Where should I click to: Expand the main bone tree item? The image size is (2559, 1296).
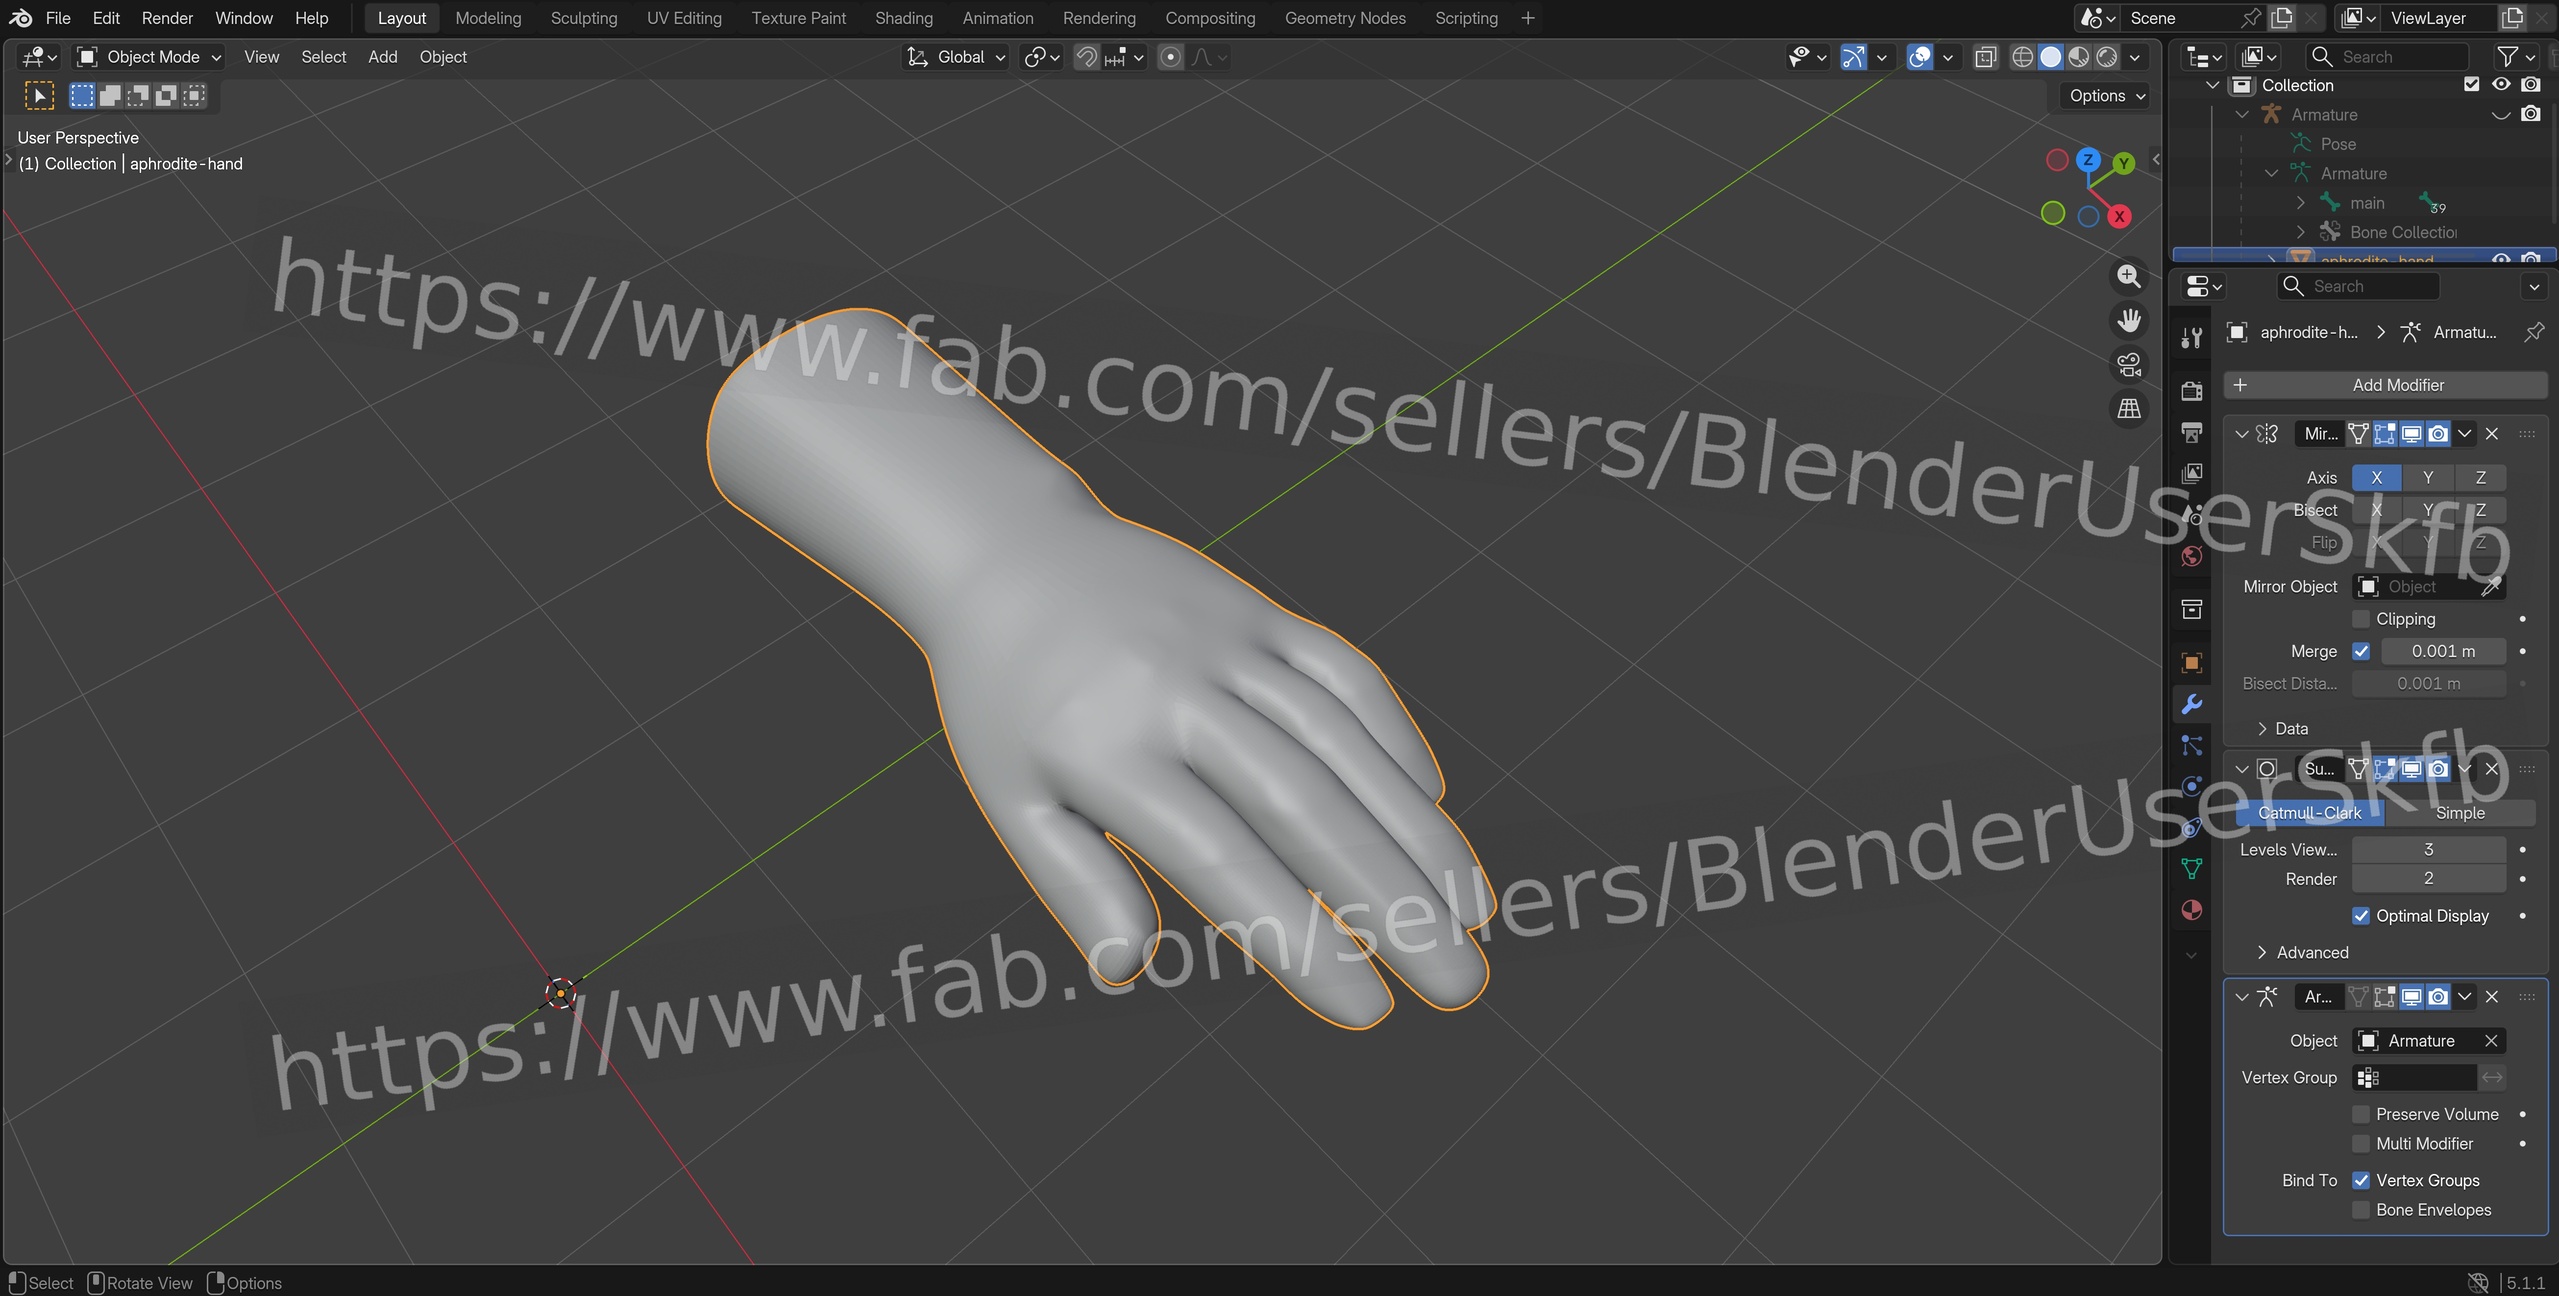tap(2301, 203)
